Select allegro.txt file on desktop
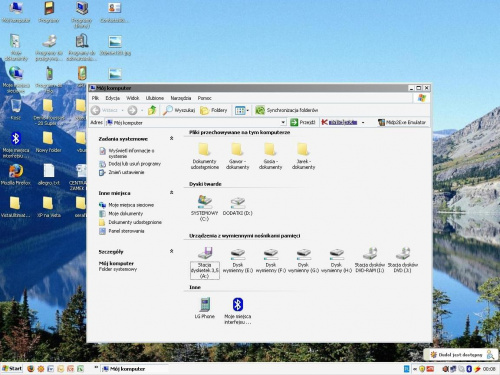Image resolution: width=500 pixels, height=375 pixels. point(49,175)
